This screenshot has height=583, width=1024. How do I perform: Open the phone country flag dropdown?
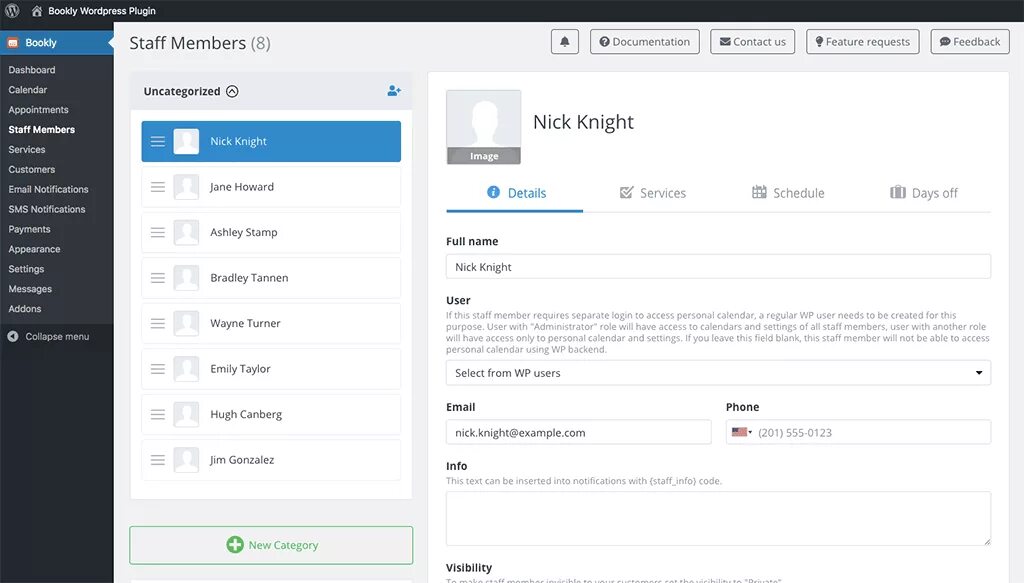(x=741, y=433)
